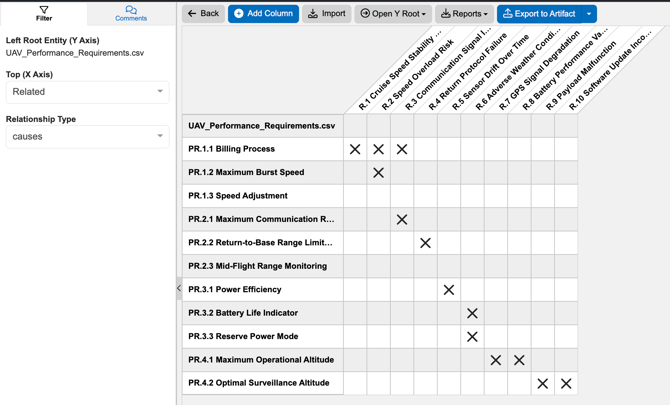
Task: Click Export to Artifact button
Action: [x=539, y=14]
